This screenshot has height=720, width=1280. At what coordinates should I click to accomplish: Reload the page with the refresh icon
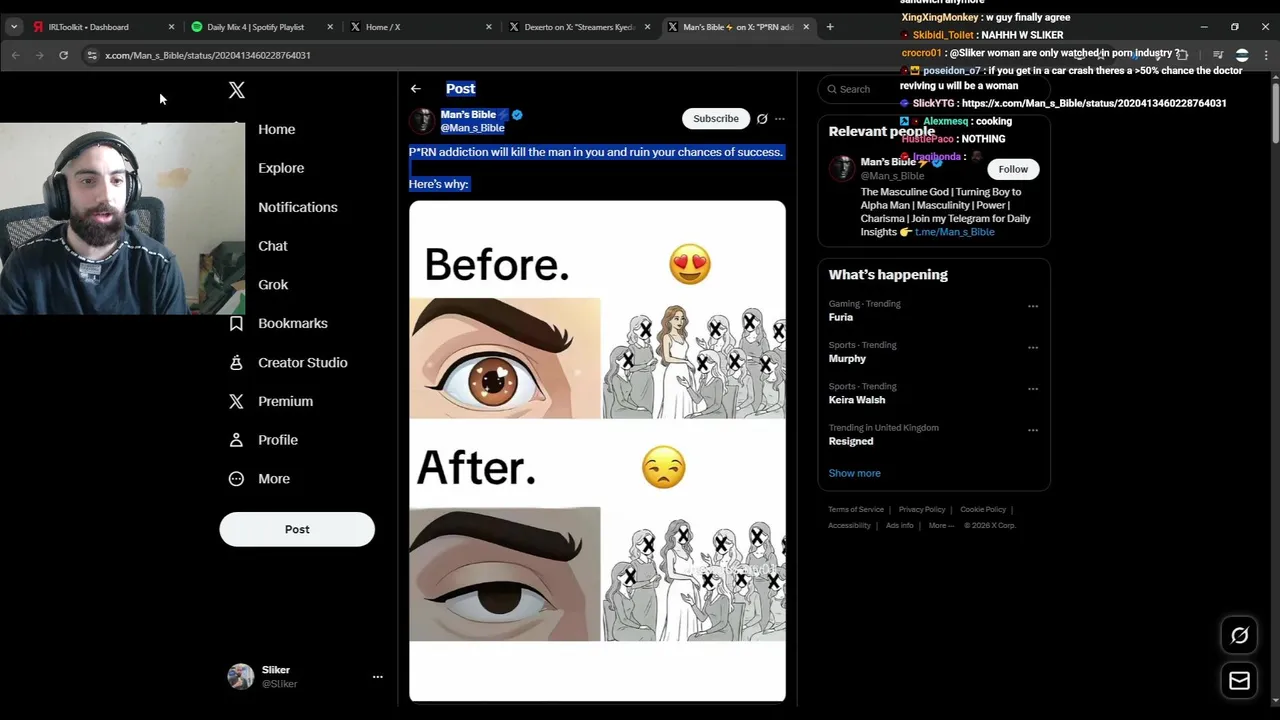63,55
